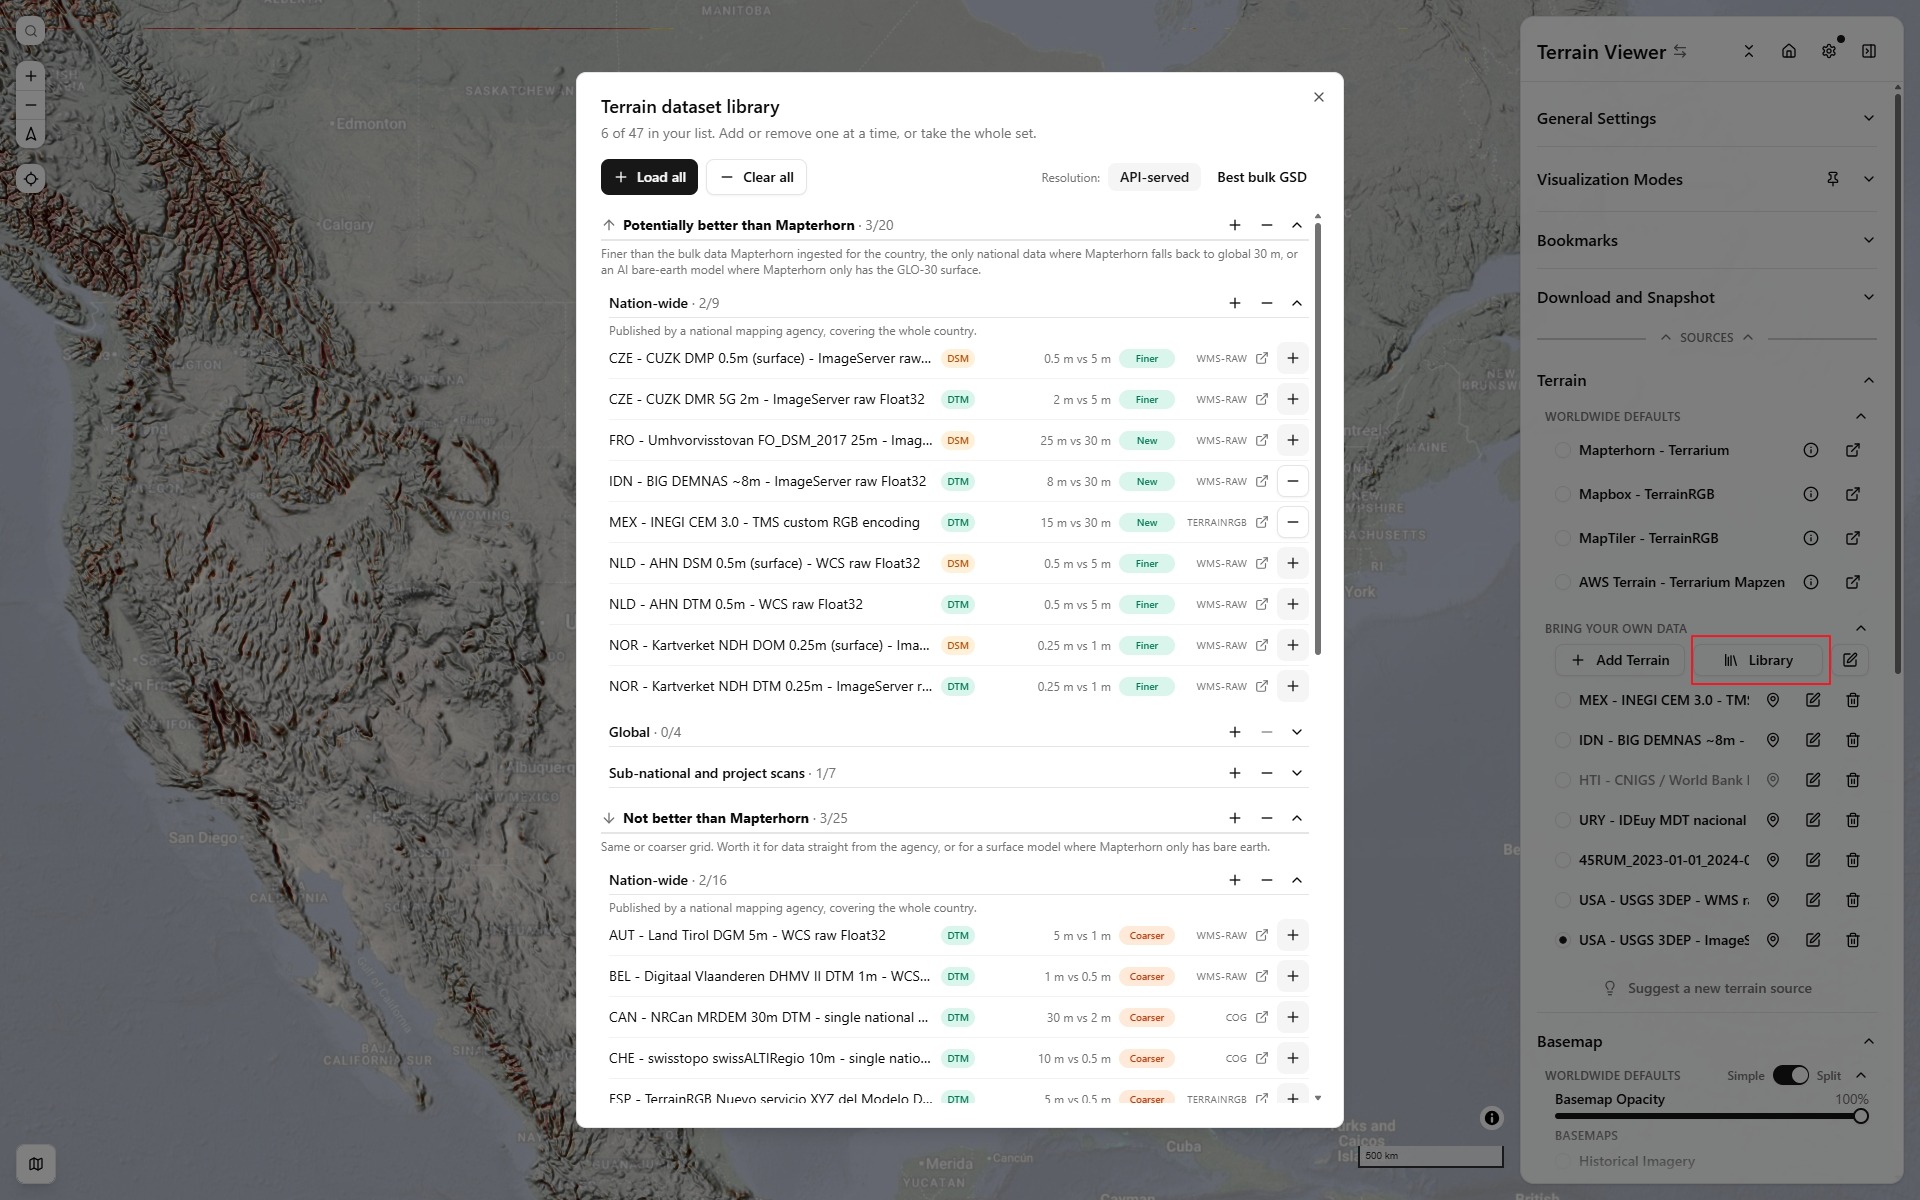The width and height of the screenshot is (1920, 1200).
Task: Open source link for CZE CUZK DMP 0.5m
Action: point(1262,358)
